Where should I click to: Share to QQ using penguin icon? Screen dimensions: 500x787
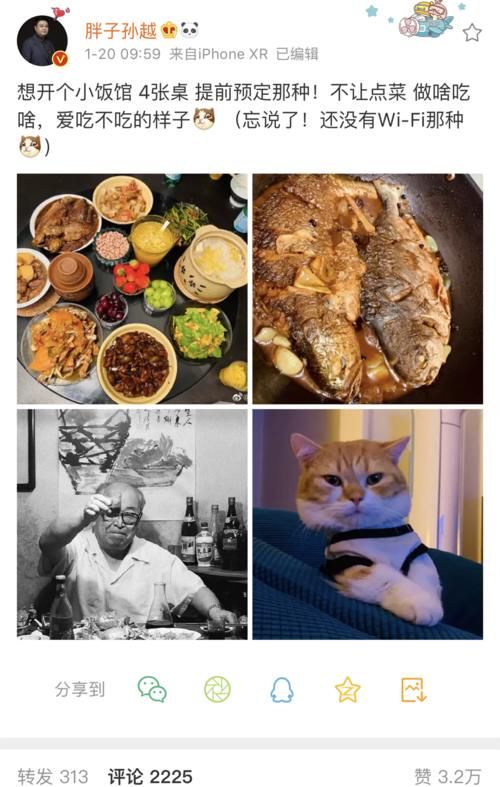(x=282, y=690)
